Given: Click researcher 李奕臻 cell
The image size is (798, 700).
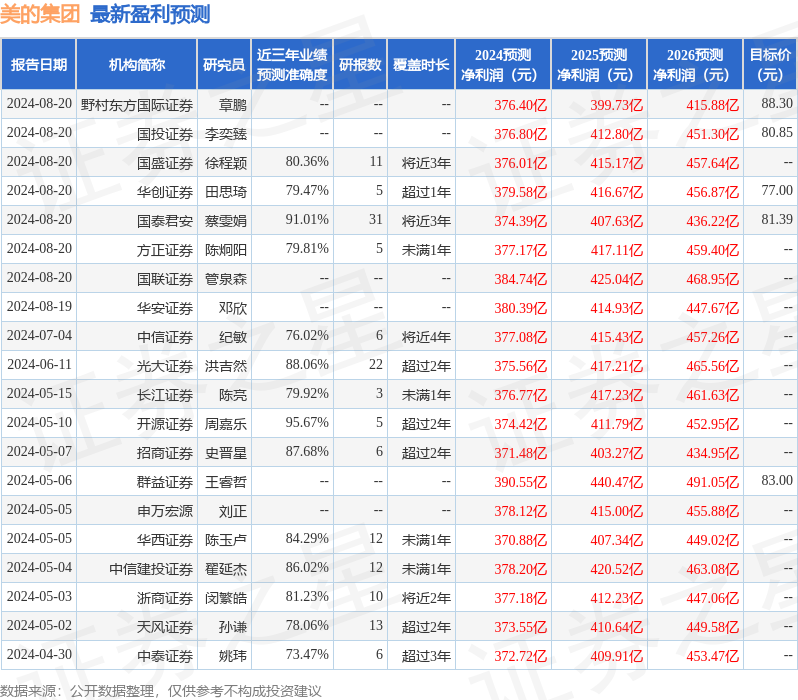Looking at the screenshot, I should click(x=226, y=134).
